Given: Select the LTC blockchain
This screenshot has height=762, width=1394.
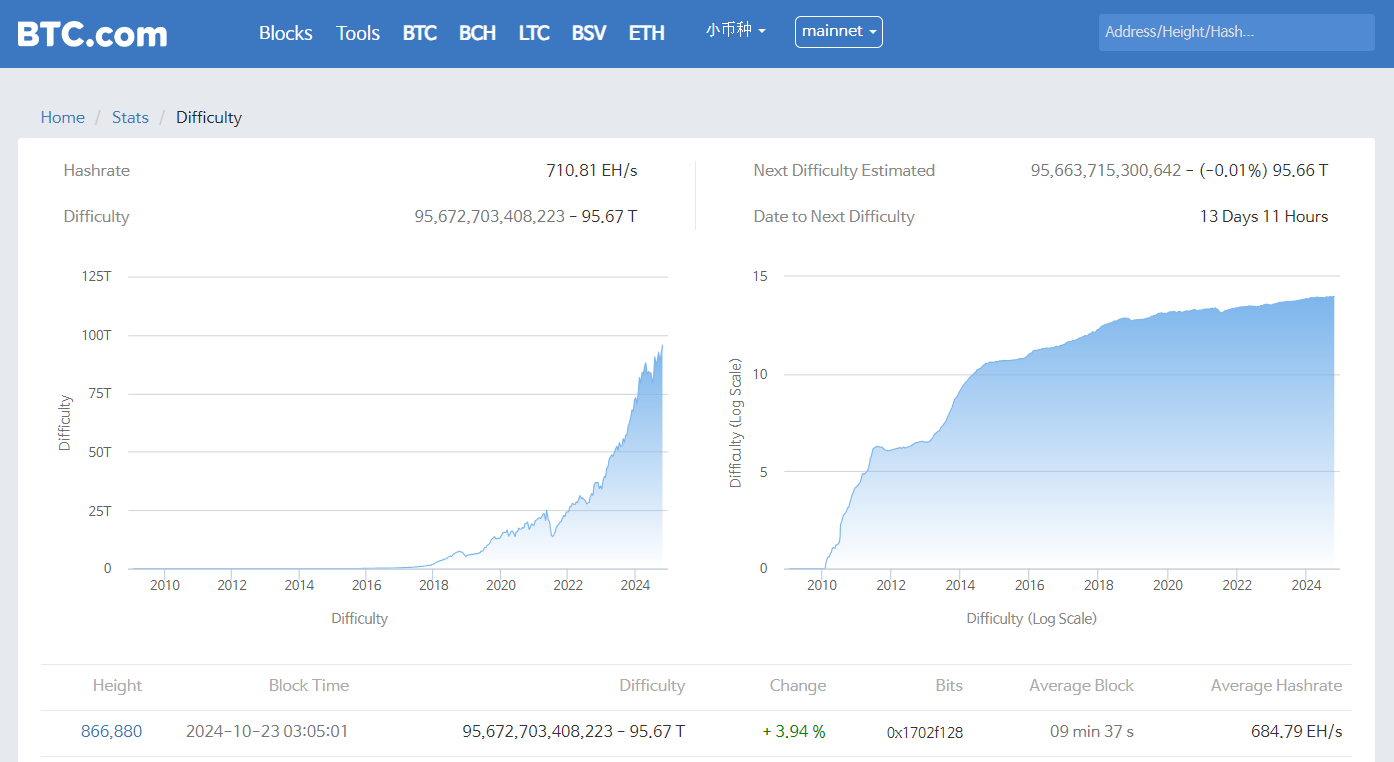Looking at the screenshot, I should tap(534, 32).
